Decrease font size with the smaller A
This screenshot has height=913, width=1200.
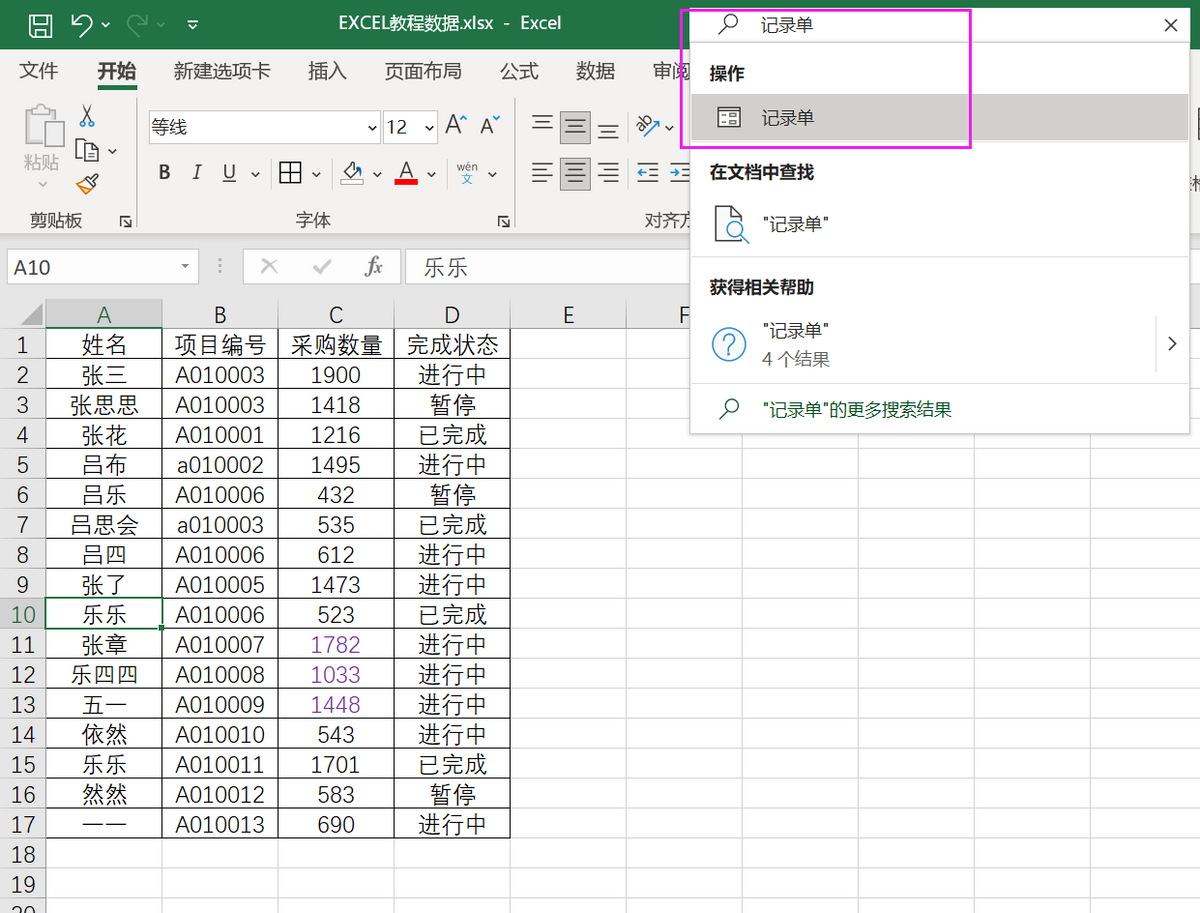(489, 126)
